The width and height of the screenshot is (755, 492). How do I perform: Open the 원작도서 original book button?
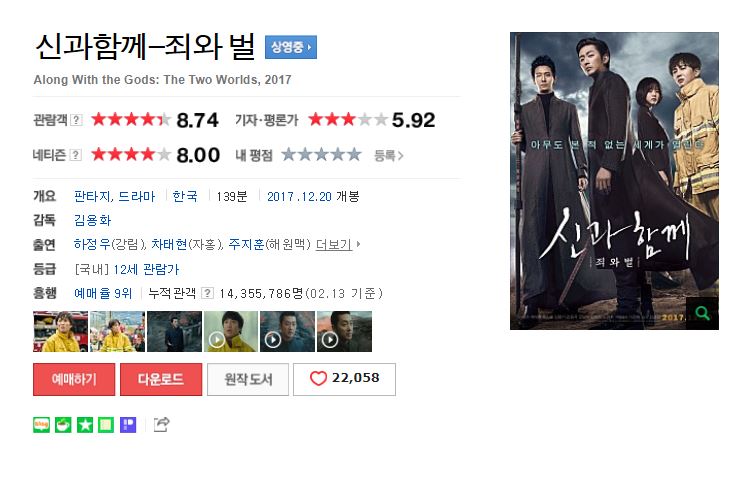click(x=248, y=379)
